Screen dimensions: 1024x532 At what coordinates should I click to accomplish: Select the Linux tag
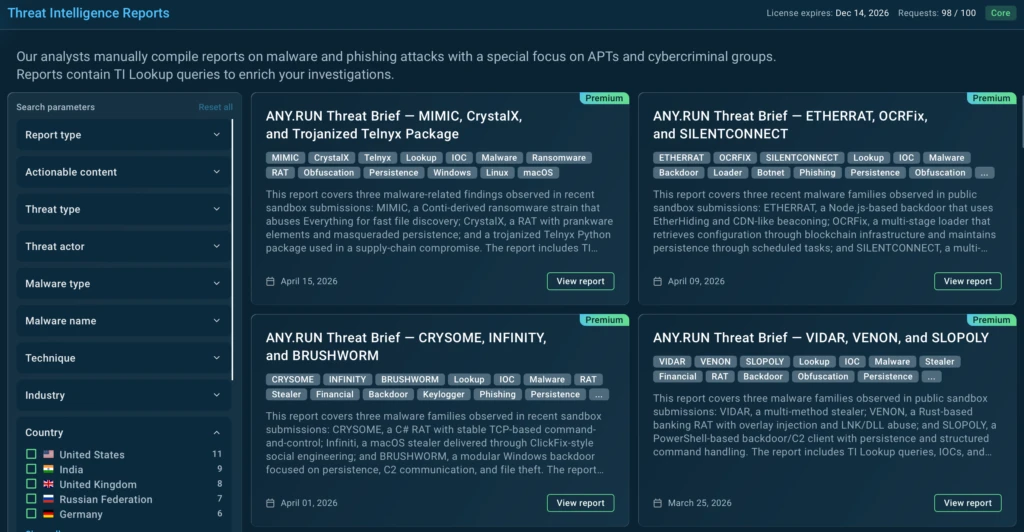point(497,173)
